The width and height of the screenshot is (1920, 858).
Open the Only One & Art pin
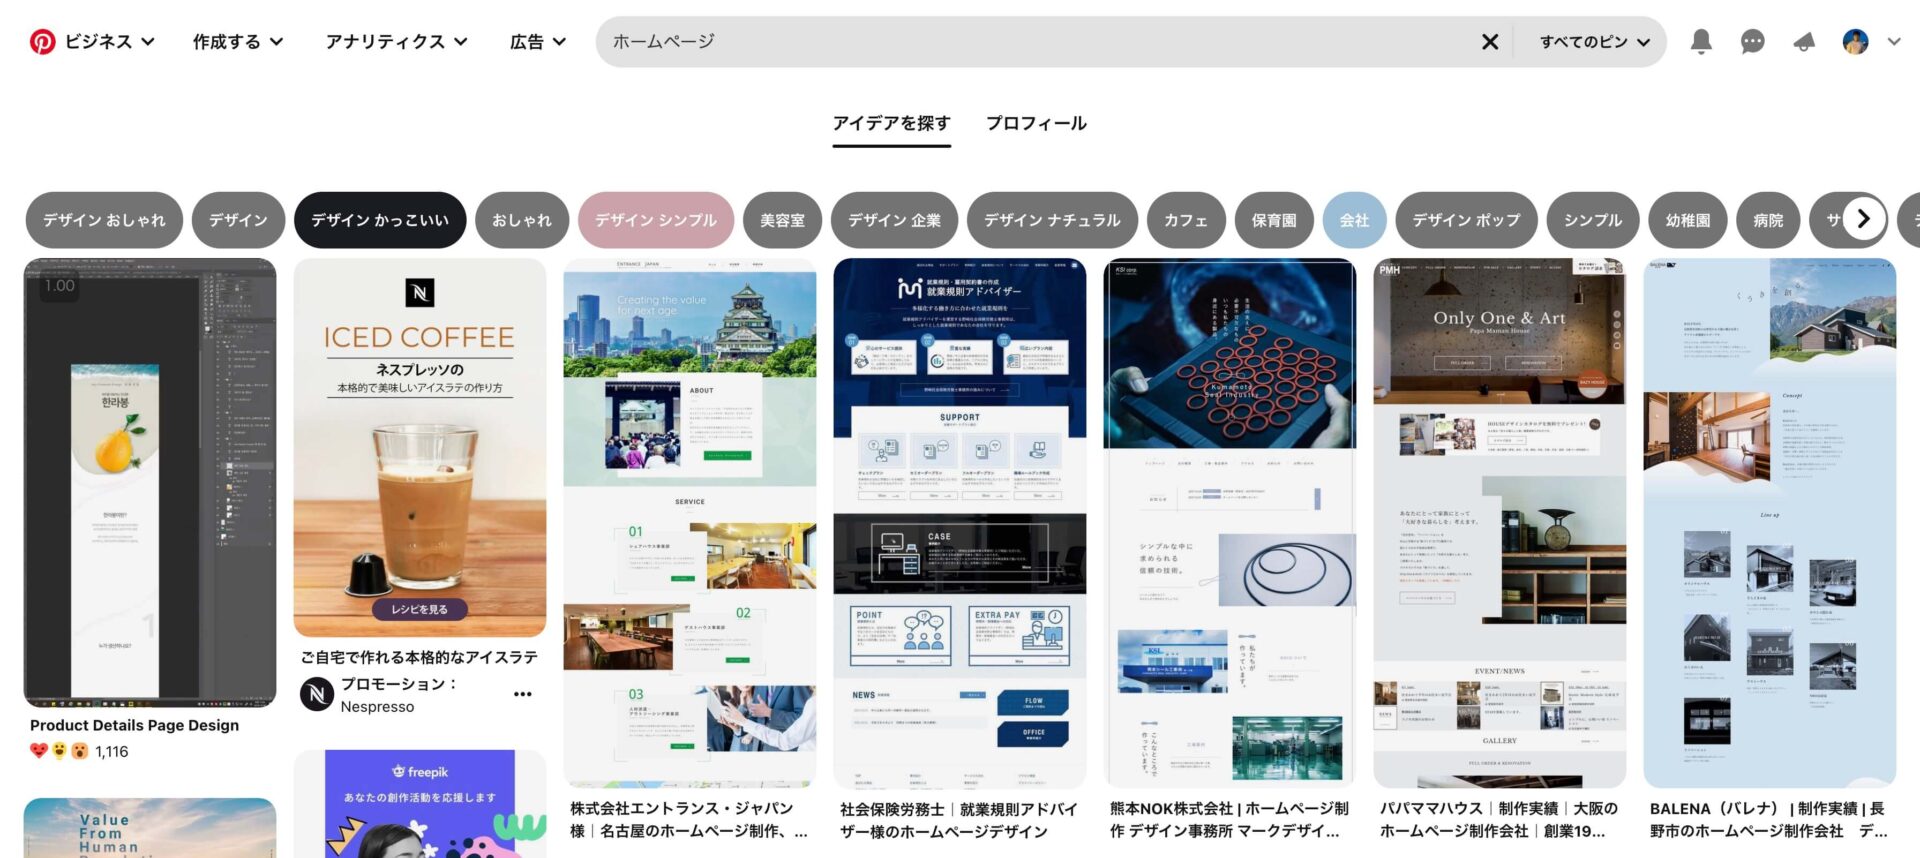click(1500, 523)
